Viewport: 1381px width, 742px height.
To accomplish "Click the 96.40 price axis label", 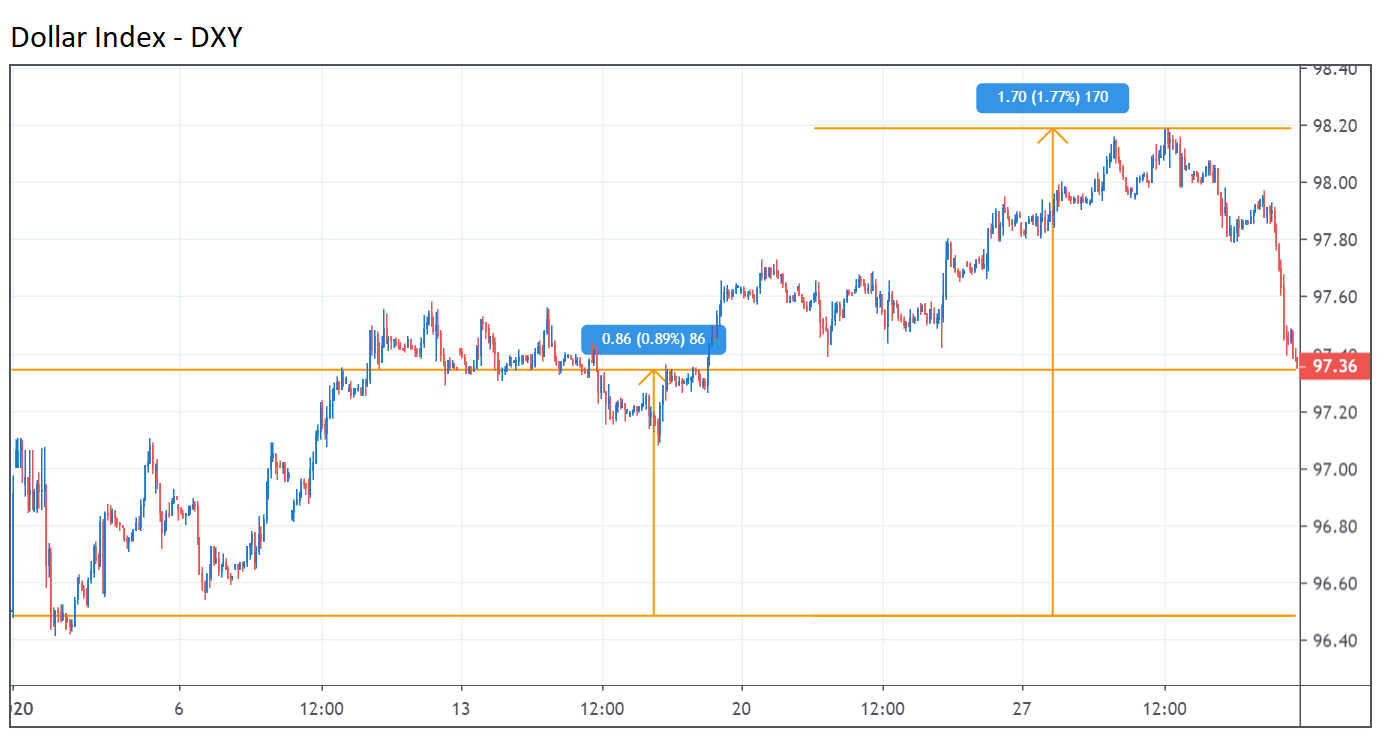I will coord(1332,641).
